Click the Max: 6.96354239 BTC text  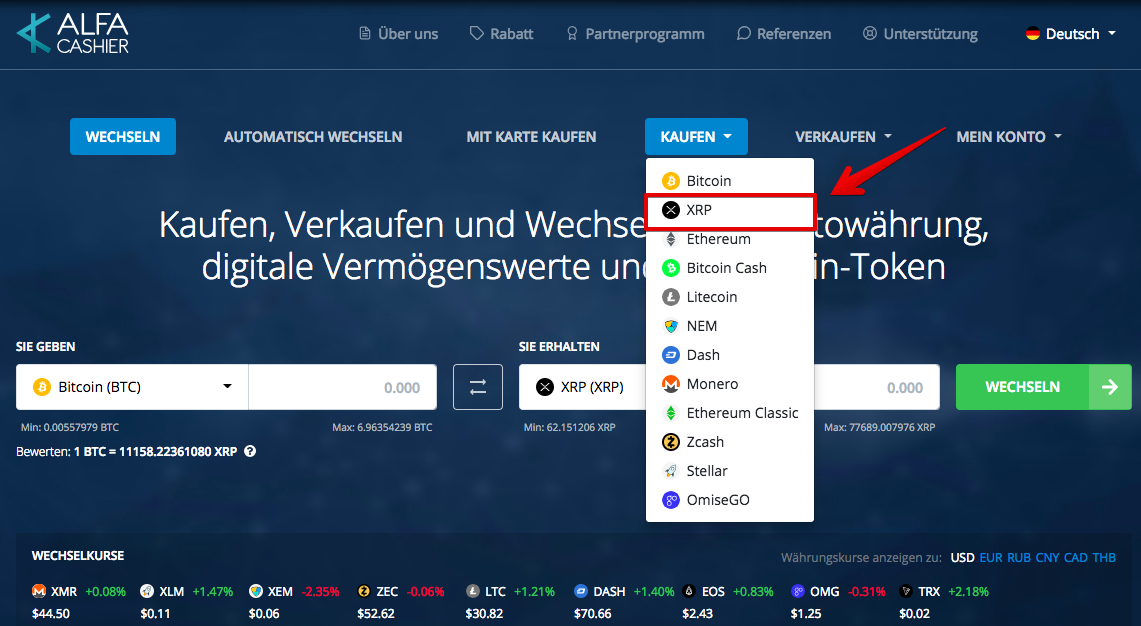(x=382, y=427)
